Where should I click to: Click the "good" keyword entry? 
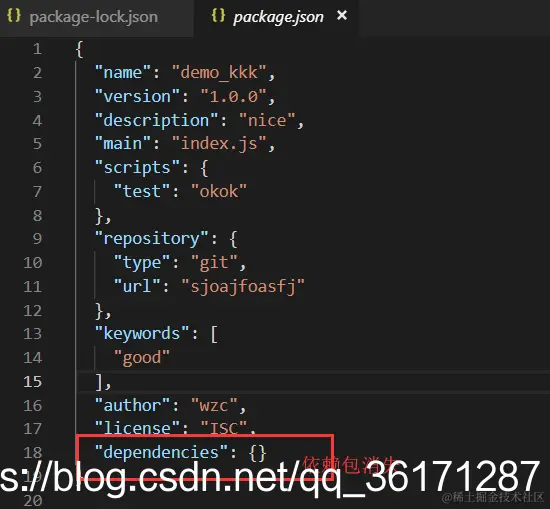pyautogui.click(x=142, y=357)
